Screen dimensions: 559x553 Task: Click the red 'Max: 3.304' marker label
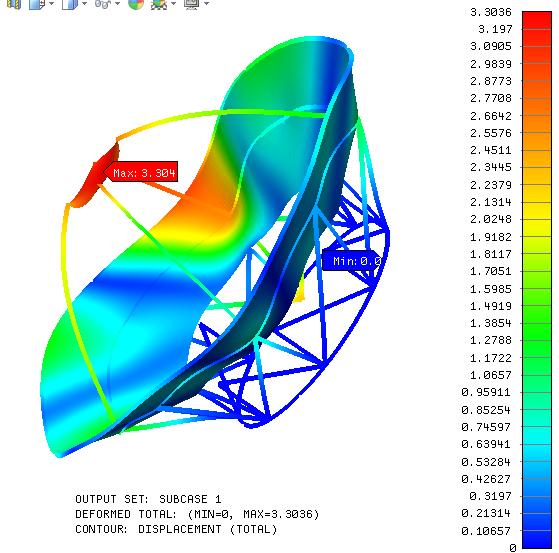142,172
